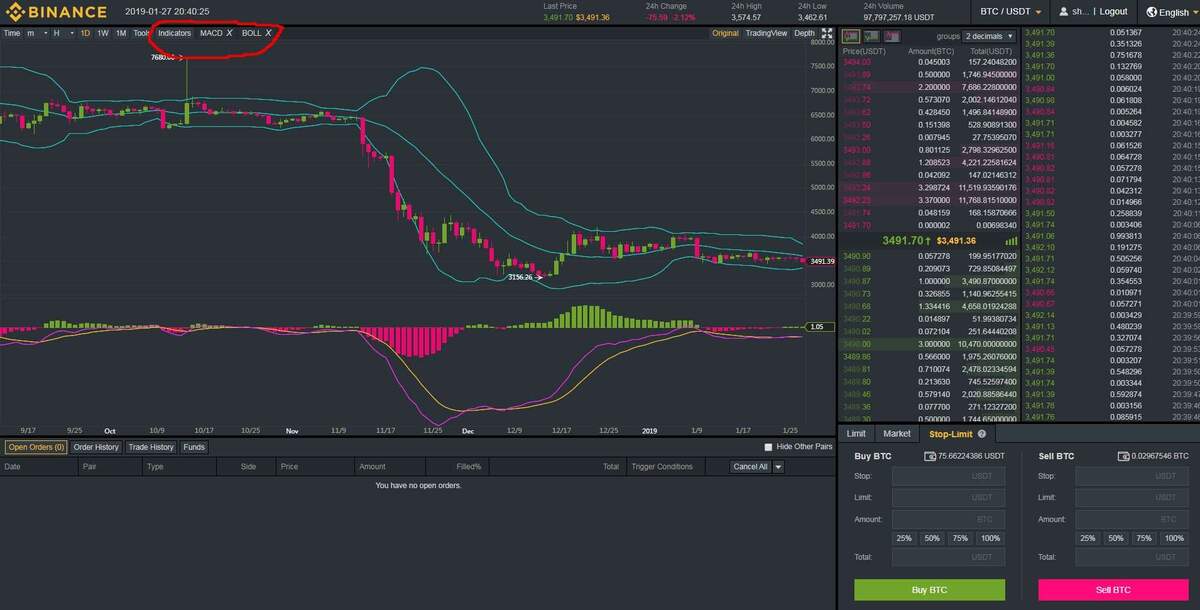Screen dimensions: 1200x610
Task: Focus the sell Total field
Action: coord(1132,557)
